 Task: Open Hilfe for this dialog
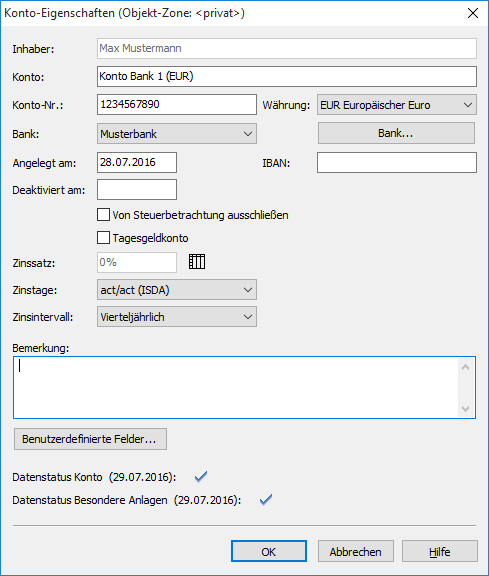(x=440, y=551)
